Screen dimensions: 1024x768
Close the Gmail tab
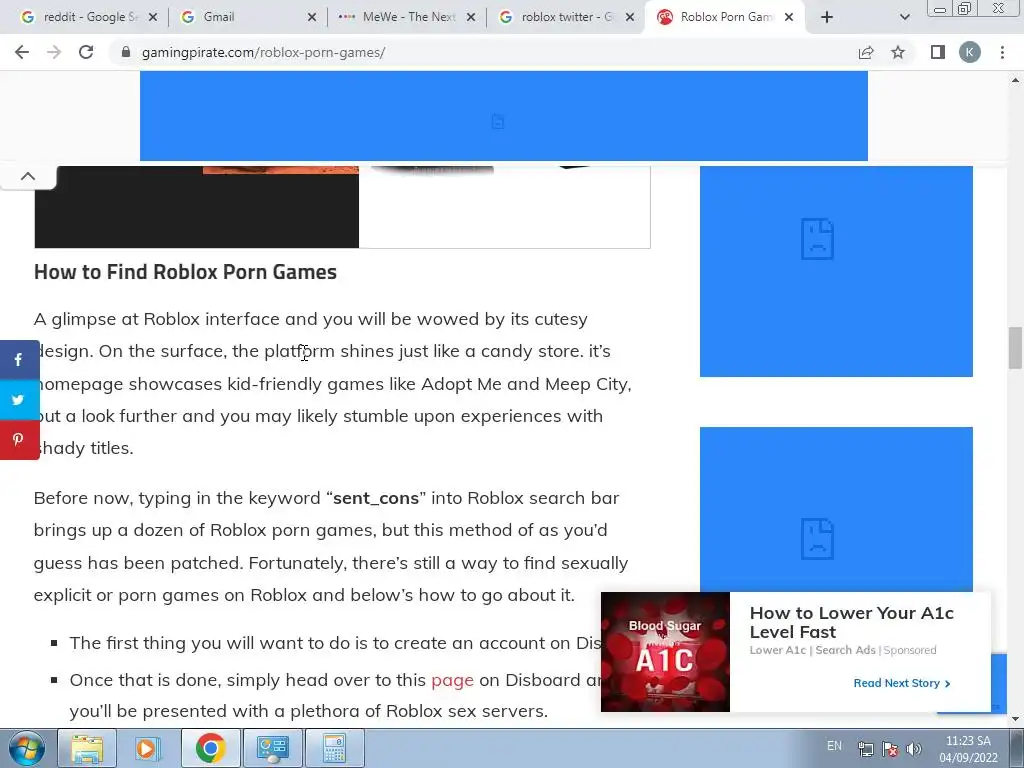coord(312,18)
